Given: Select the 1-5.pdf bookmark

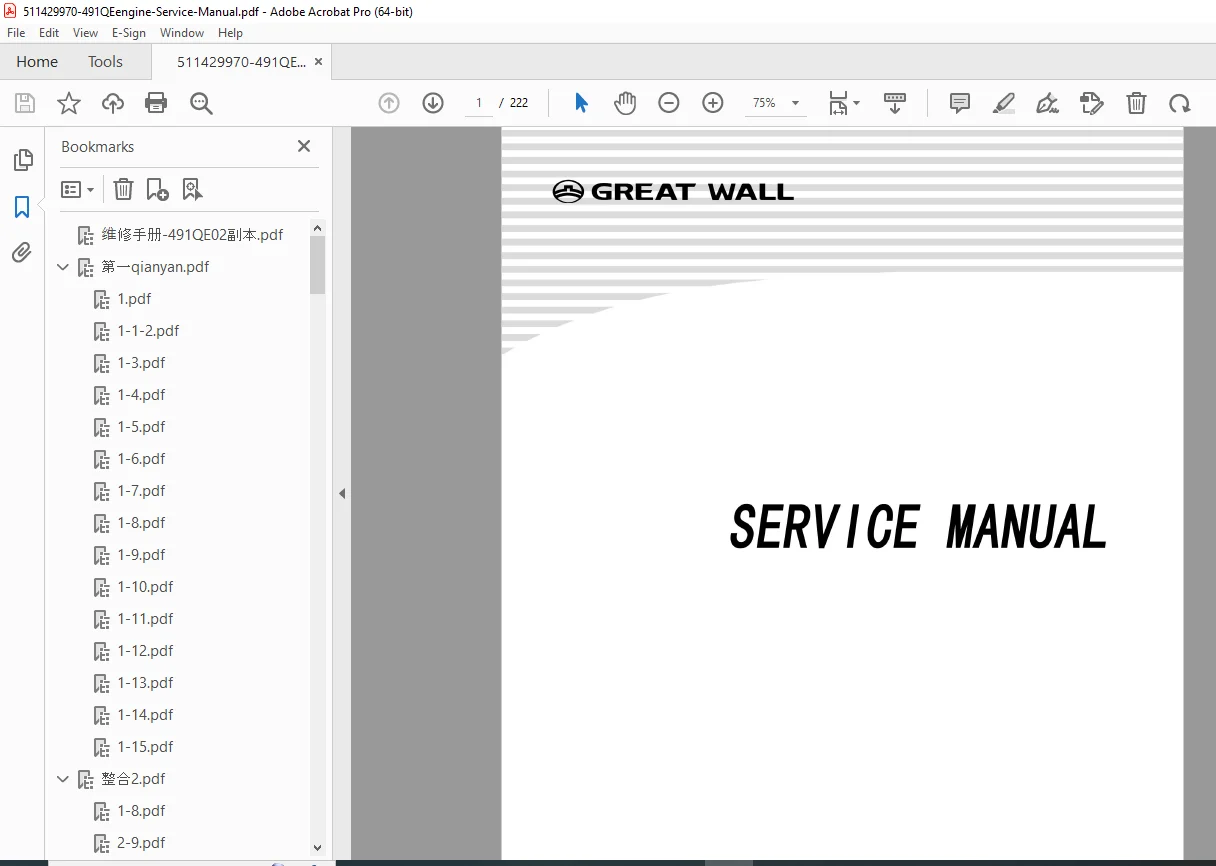Looking at the screenshot, I should [x=141, y=427].
